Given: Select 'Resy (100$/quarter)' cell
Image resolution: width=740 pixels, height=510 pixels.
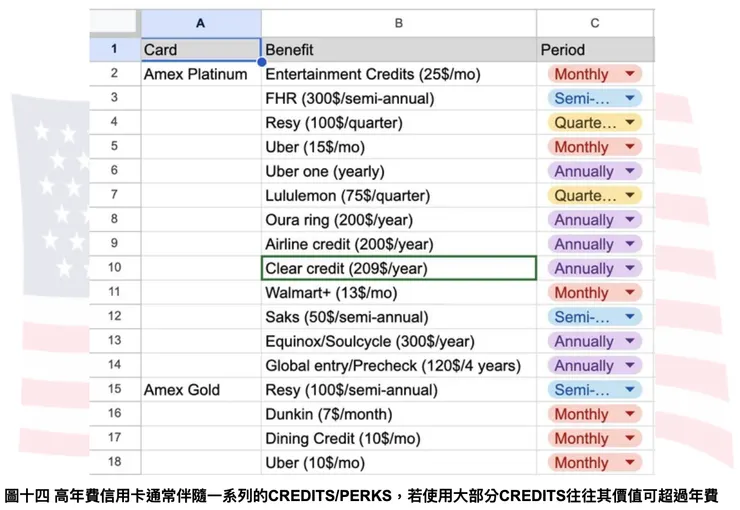Looking at the screenshot, I should 399,123.
